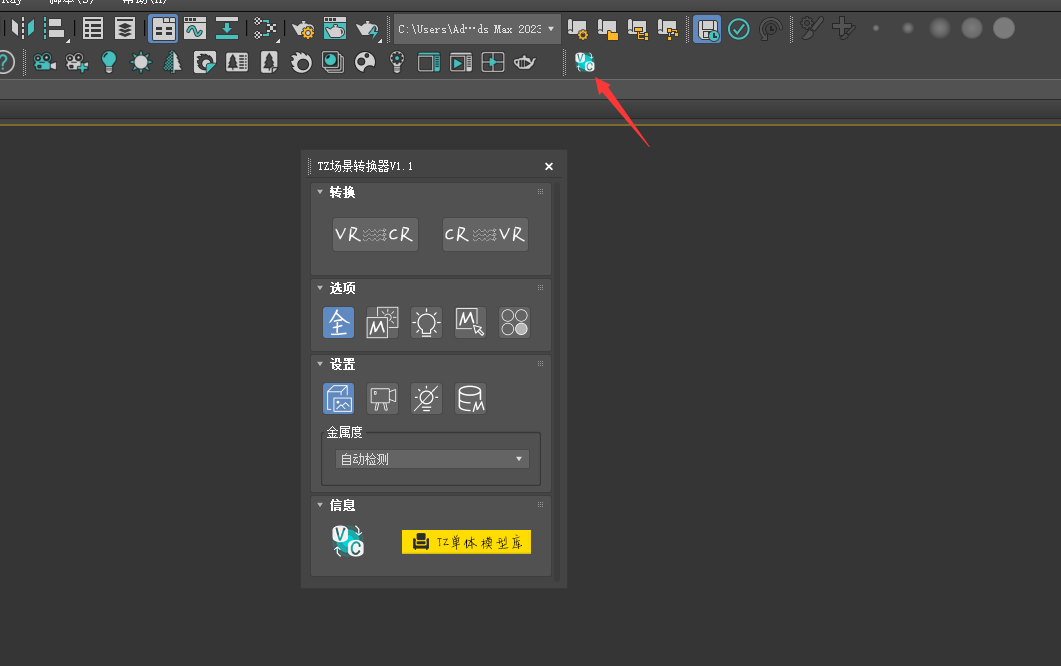
Task: Click the bulb with gear icon
Action: [397, 62]
